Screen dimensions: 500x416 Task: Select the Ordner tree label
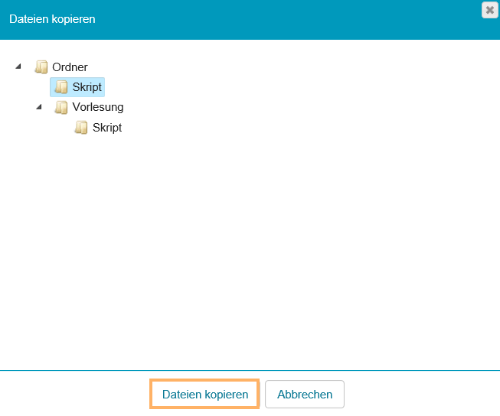point(70,67)
